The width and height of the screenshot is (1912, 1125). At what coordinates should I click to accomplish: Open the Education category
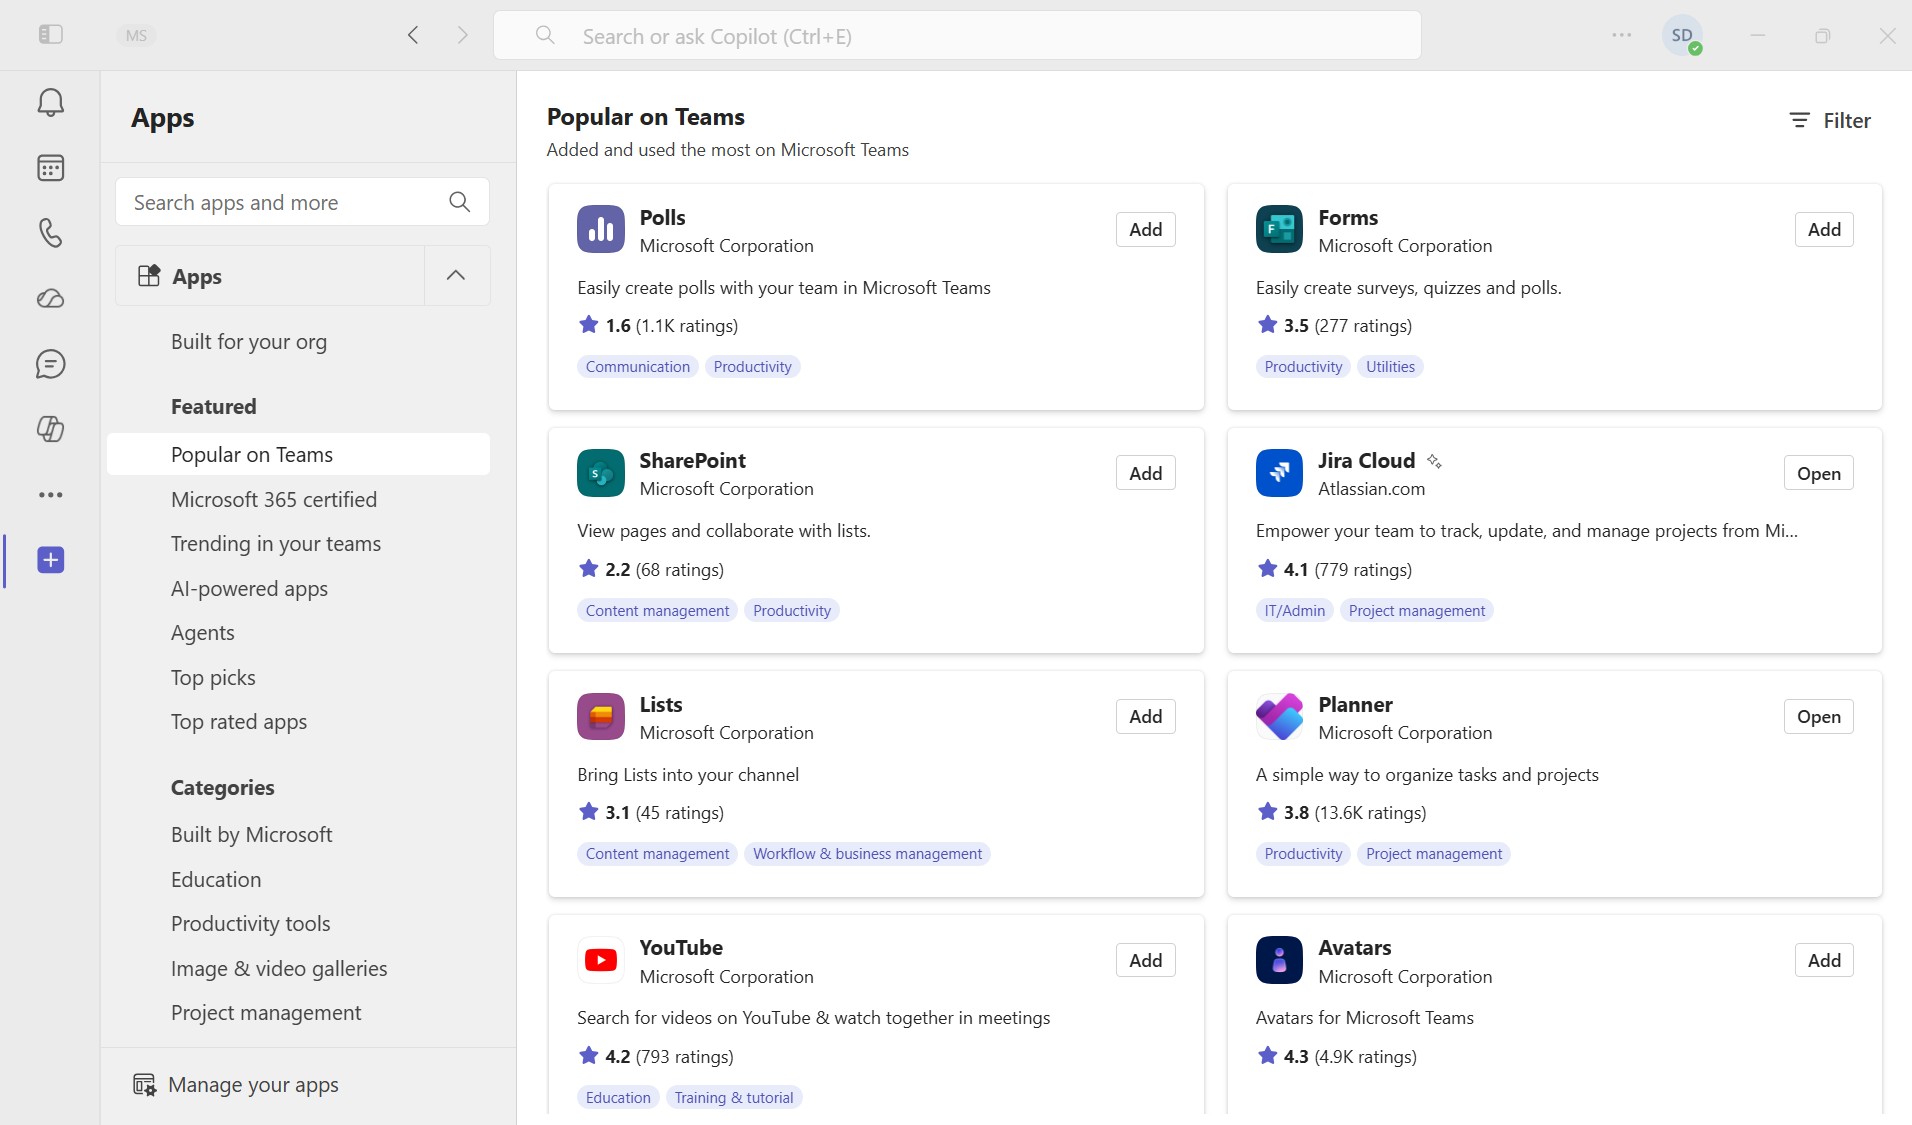(216, 880)
